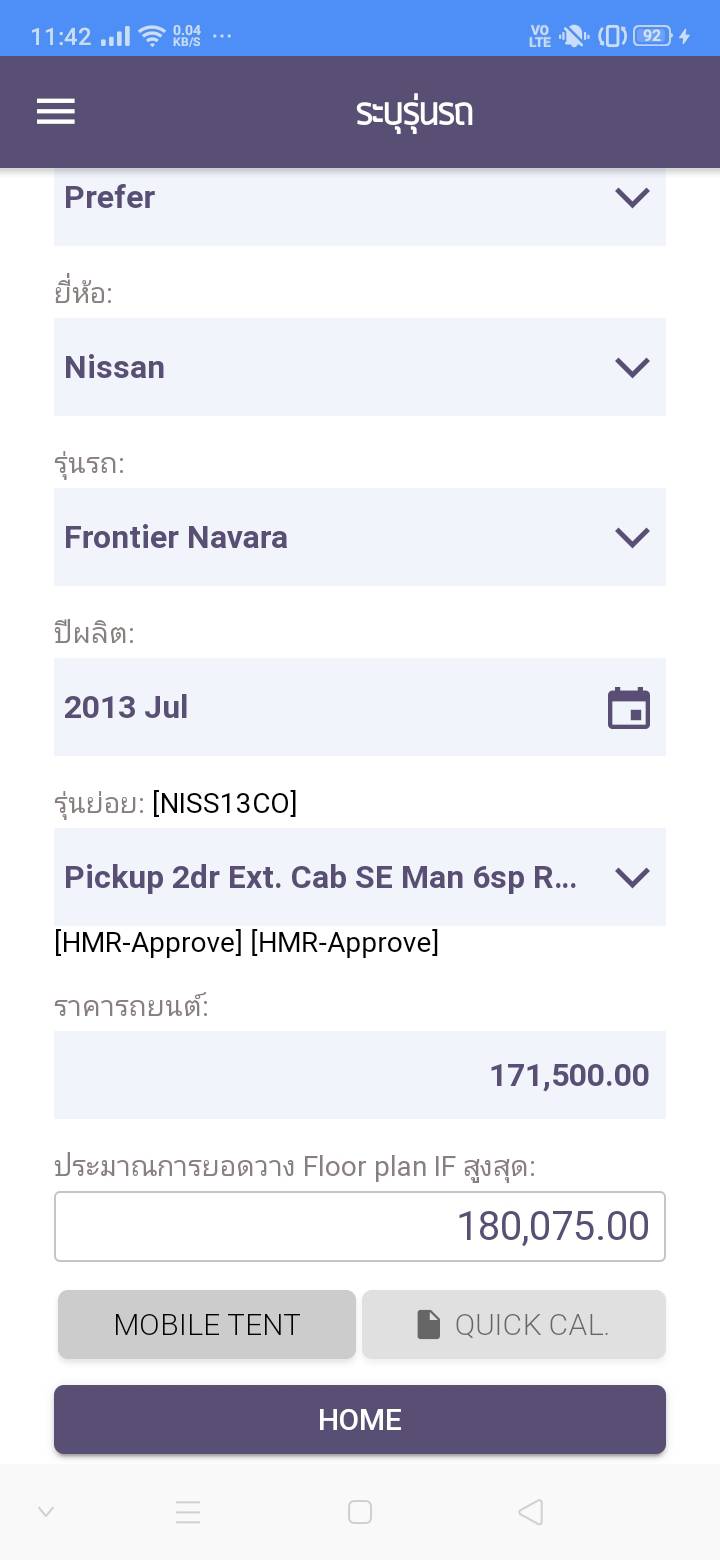Tap the Wi-Fi signal status icon
Viewport: 720px width, 1560px height.
pos(152,37)
